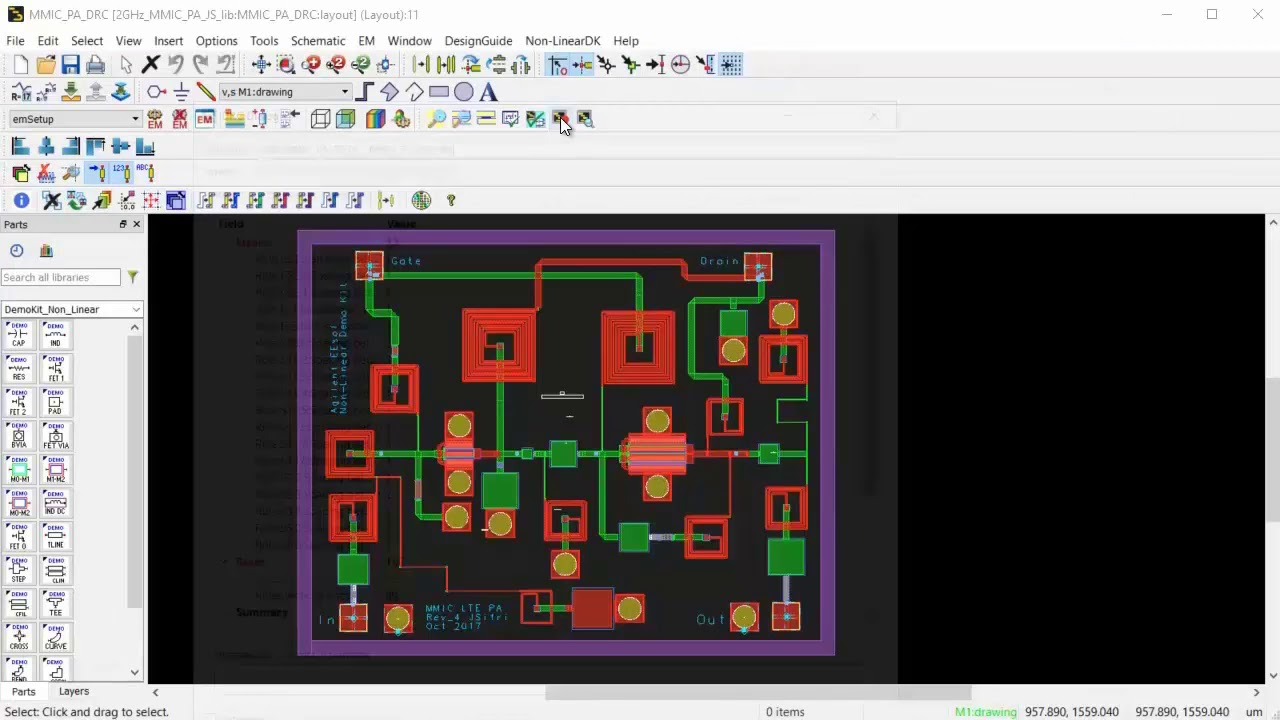Screen dimensions: 1280x720
Task: Open the emSetup dropdown
Action: 135,119
